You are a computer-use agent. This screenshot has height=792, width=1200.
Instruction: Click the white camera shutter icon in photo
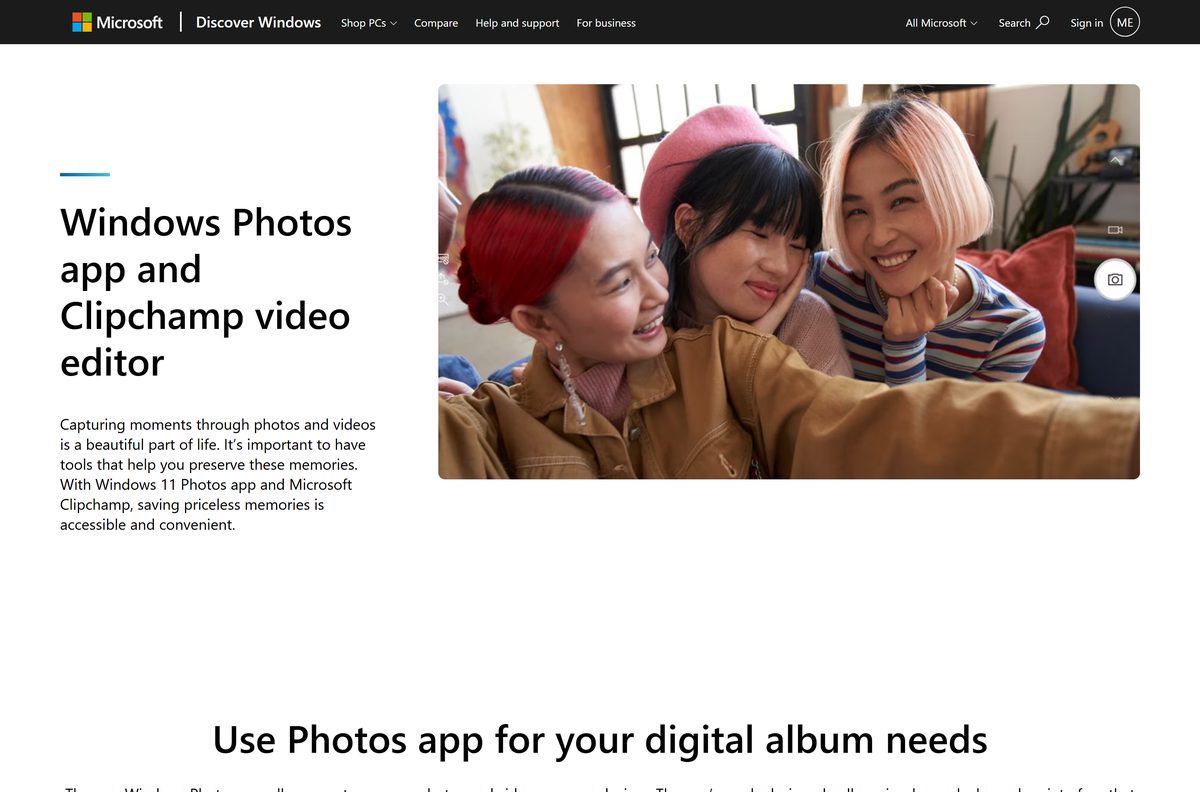click(x=1115, y=280)
